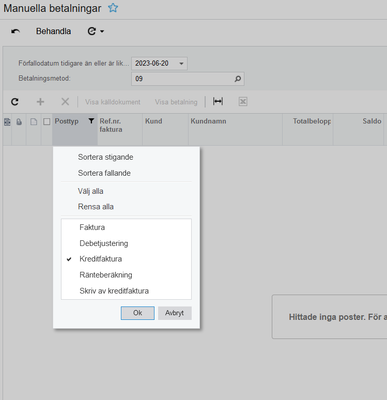387x400 pixels.
Task: Click the Ref.nr. faktura column header
Action: pos(120,129)
